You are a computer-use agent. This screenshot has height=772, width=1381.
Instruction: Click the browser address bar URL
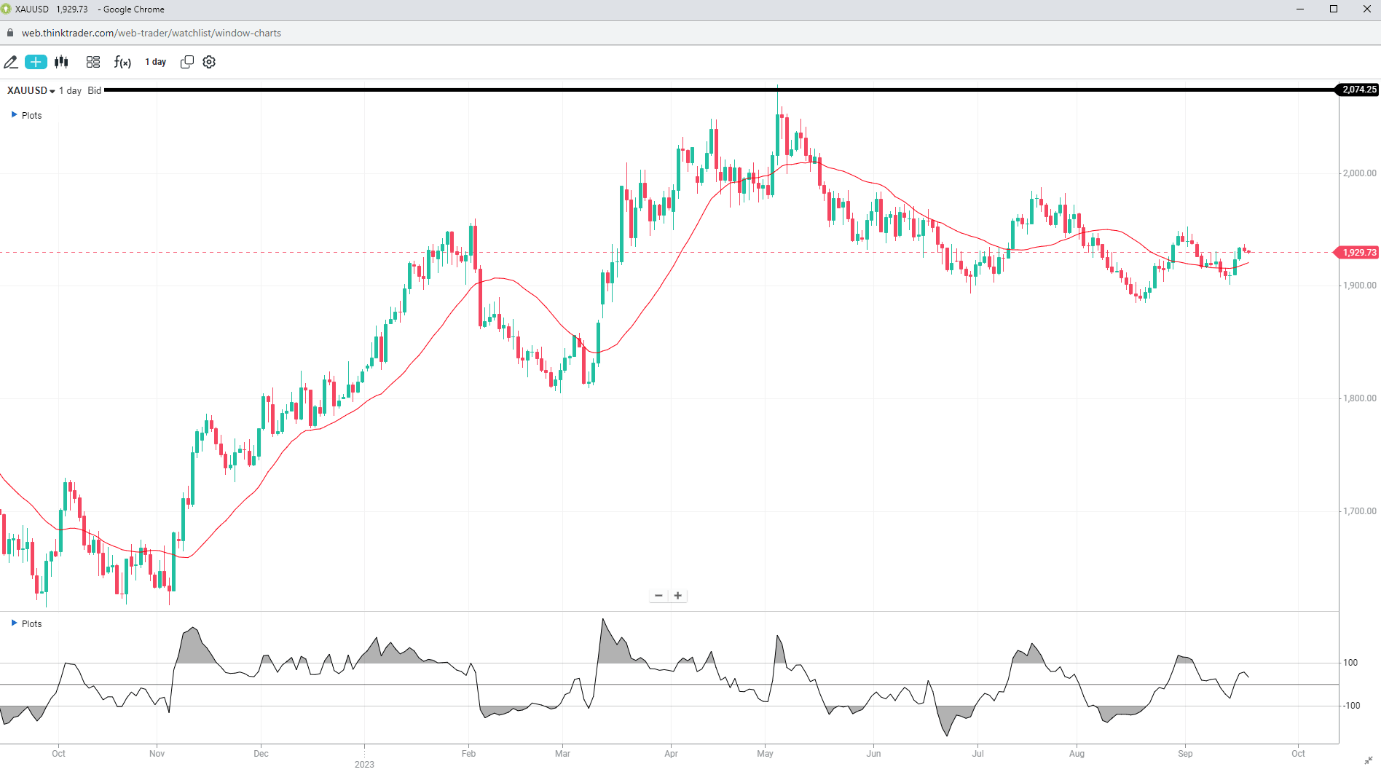tap(151, 33)
